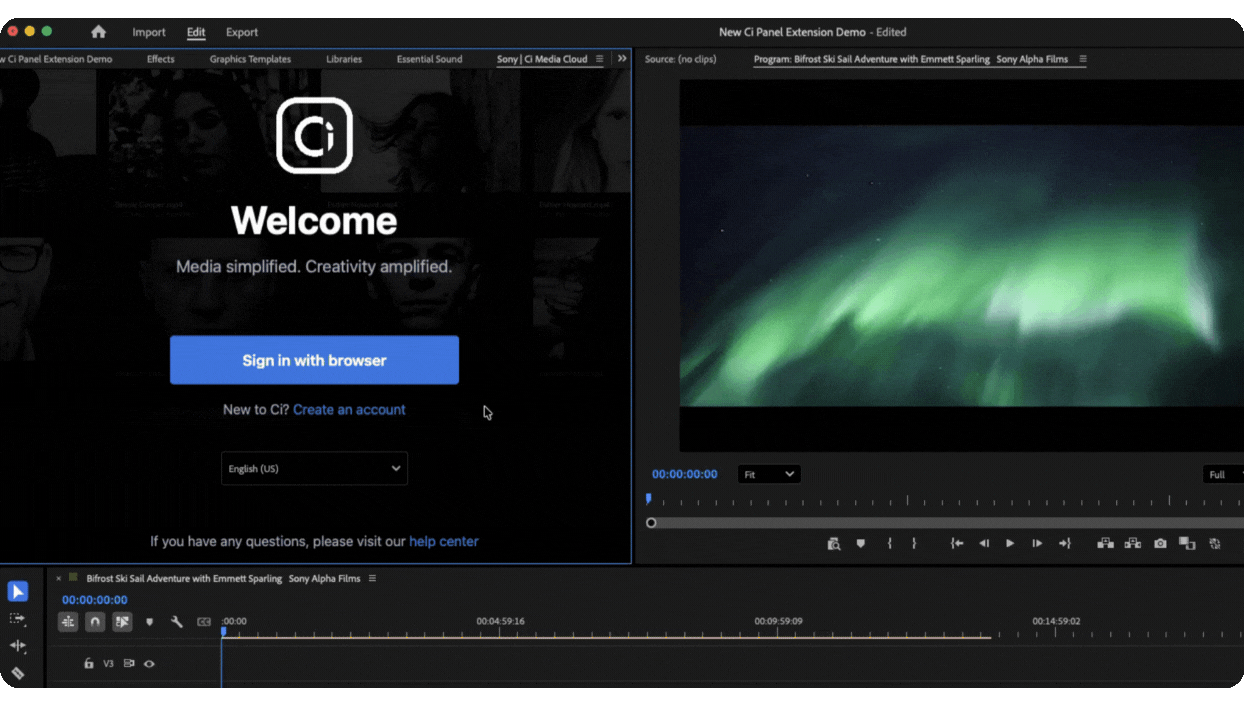Select the Selection tool arrow
Screen dimensions: 1244x706
pos(17,591)
